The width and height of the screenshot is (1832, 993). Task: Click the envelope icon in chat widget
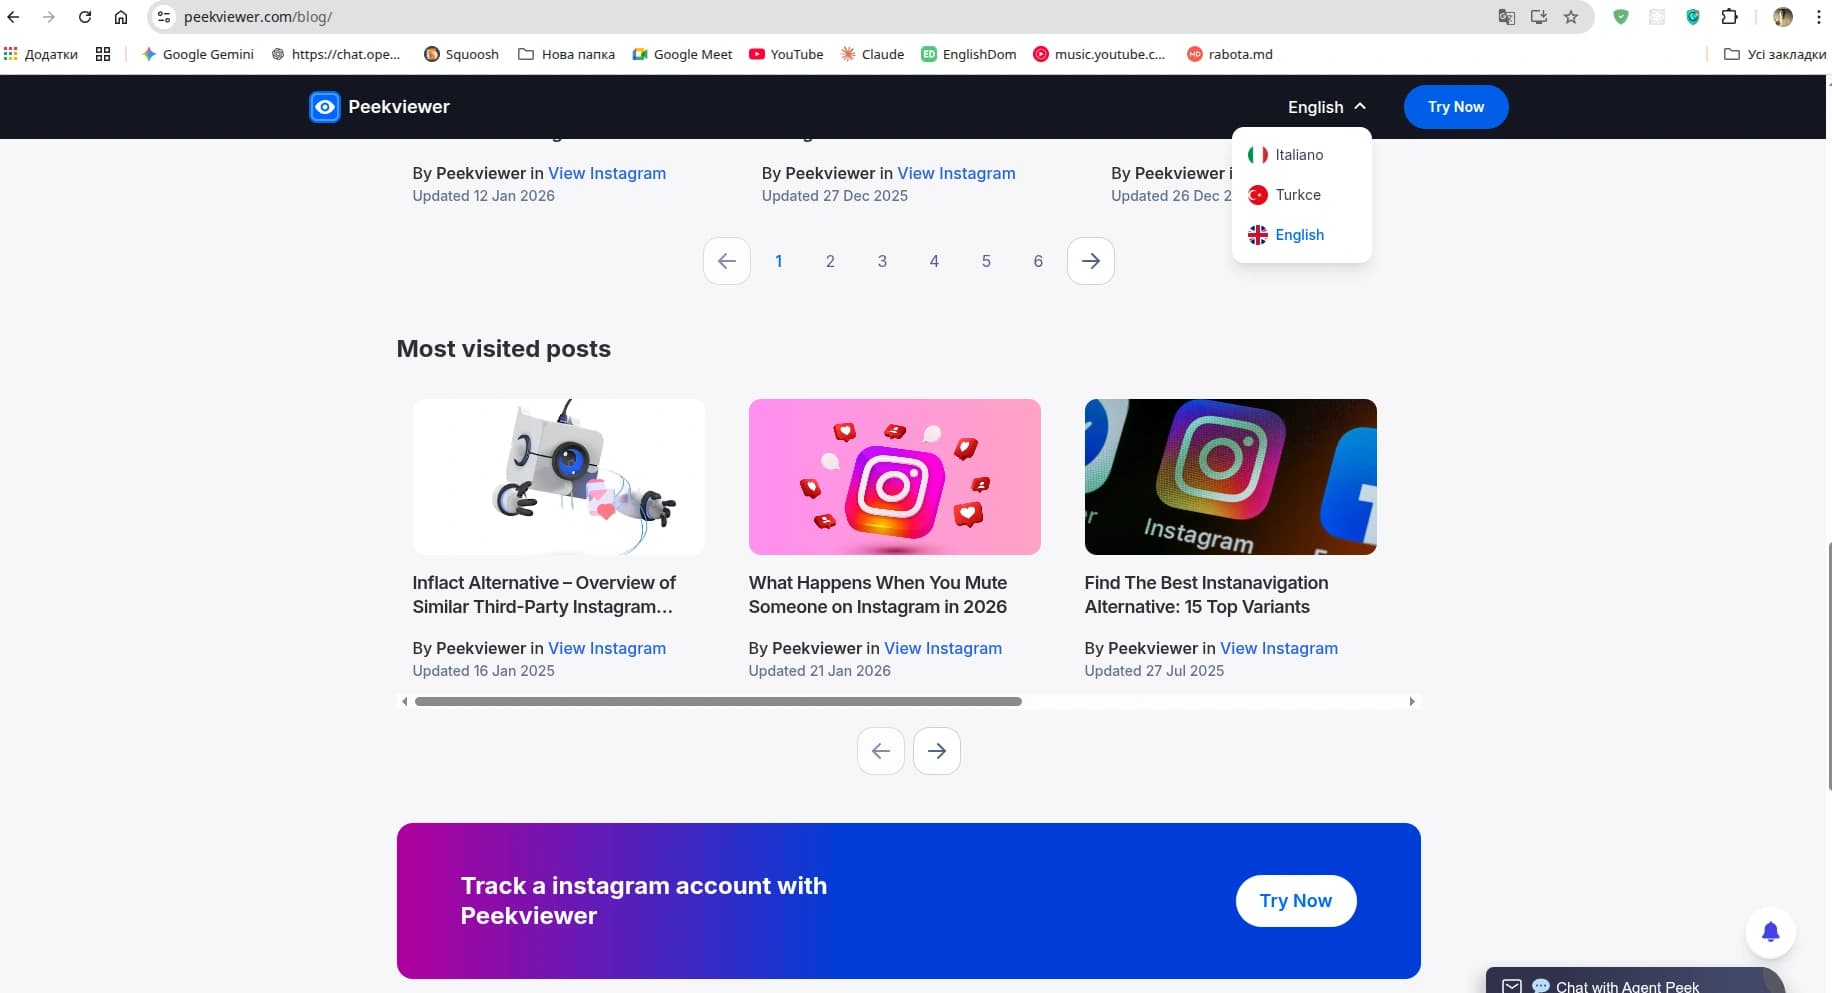[x=1512, y=986]
